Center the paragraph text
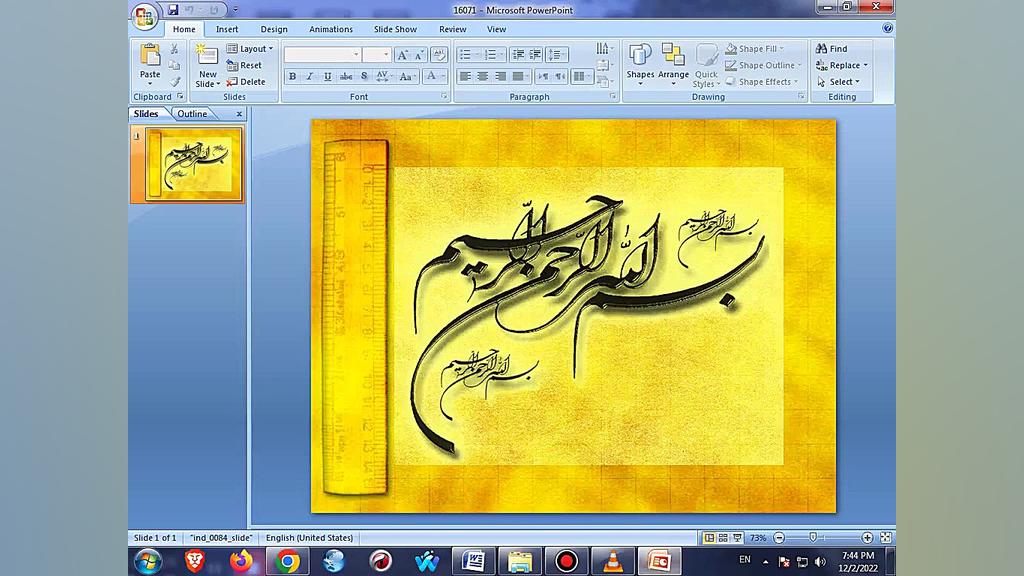 (x=483, y=76)
